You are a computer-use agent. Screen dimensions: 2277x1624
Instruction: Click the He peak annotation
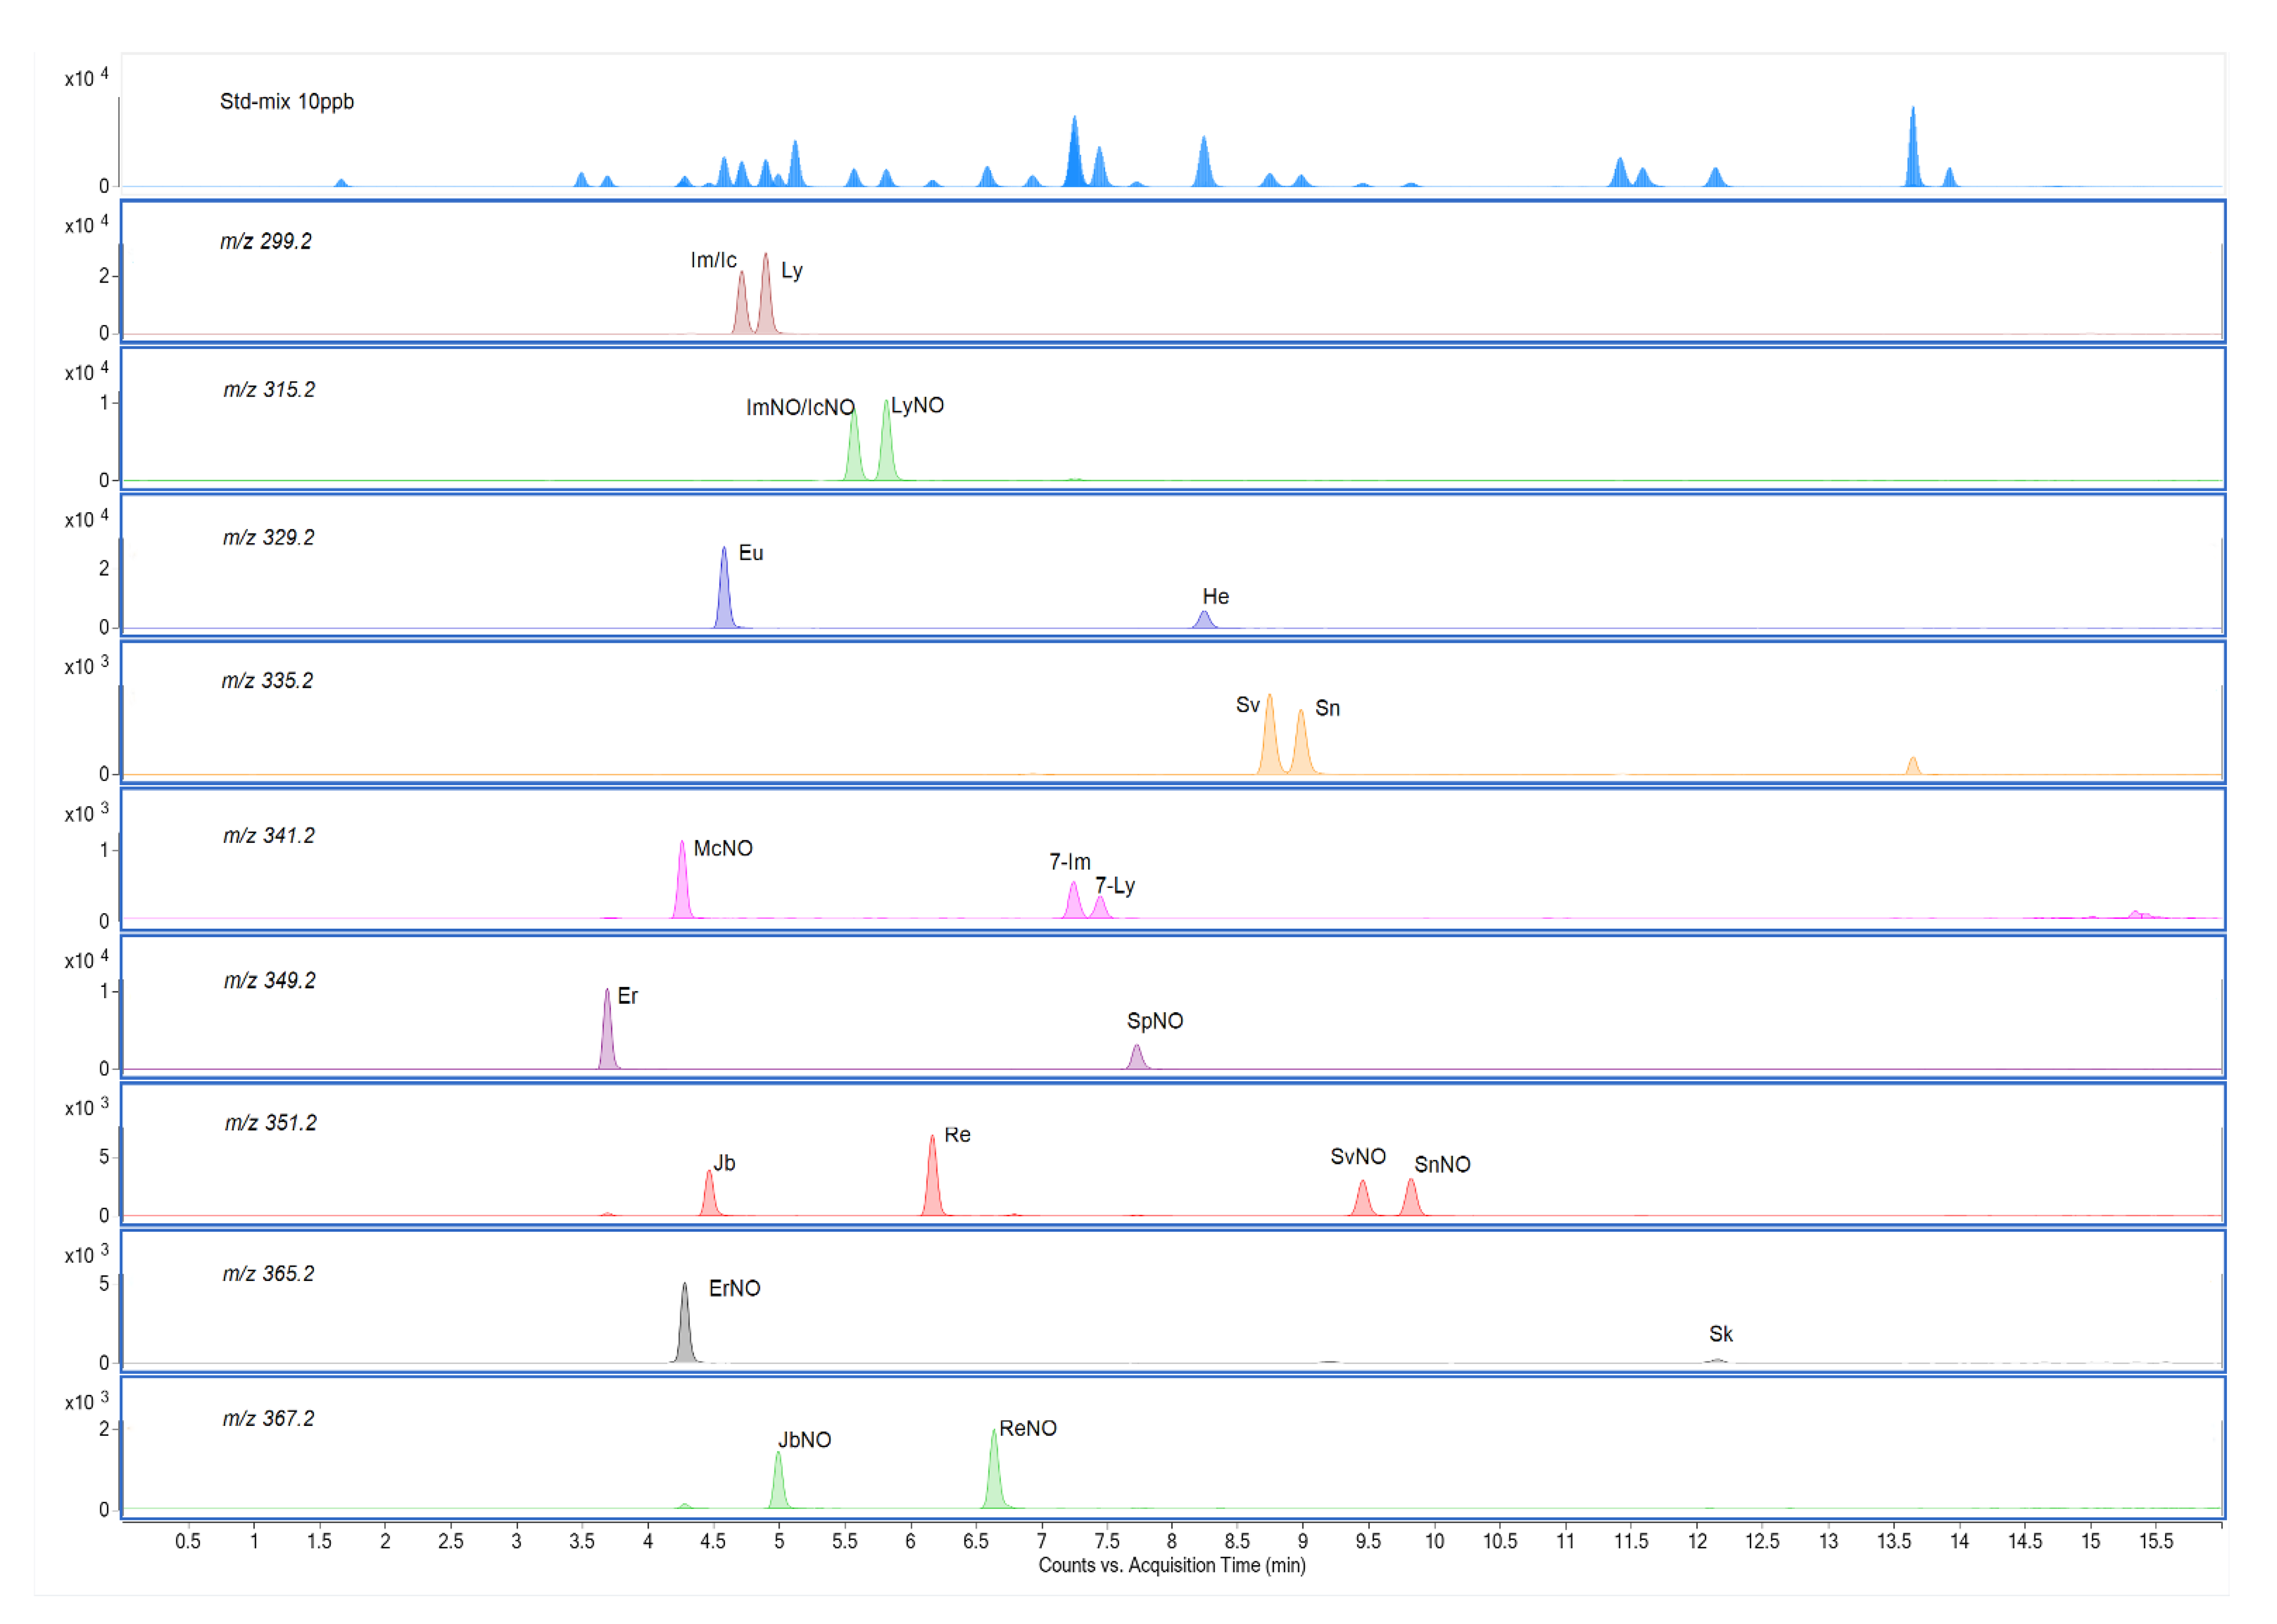coord(1216,597)
